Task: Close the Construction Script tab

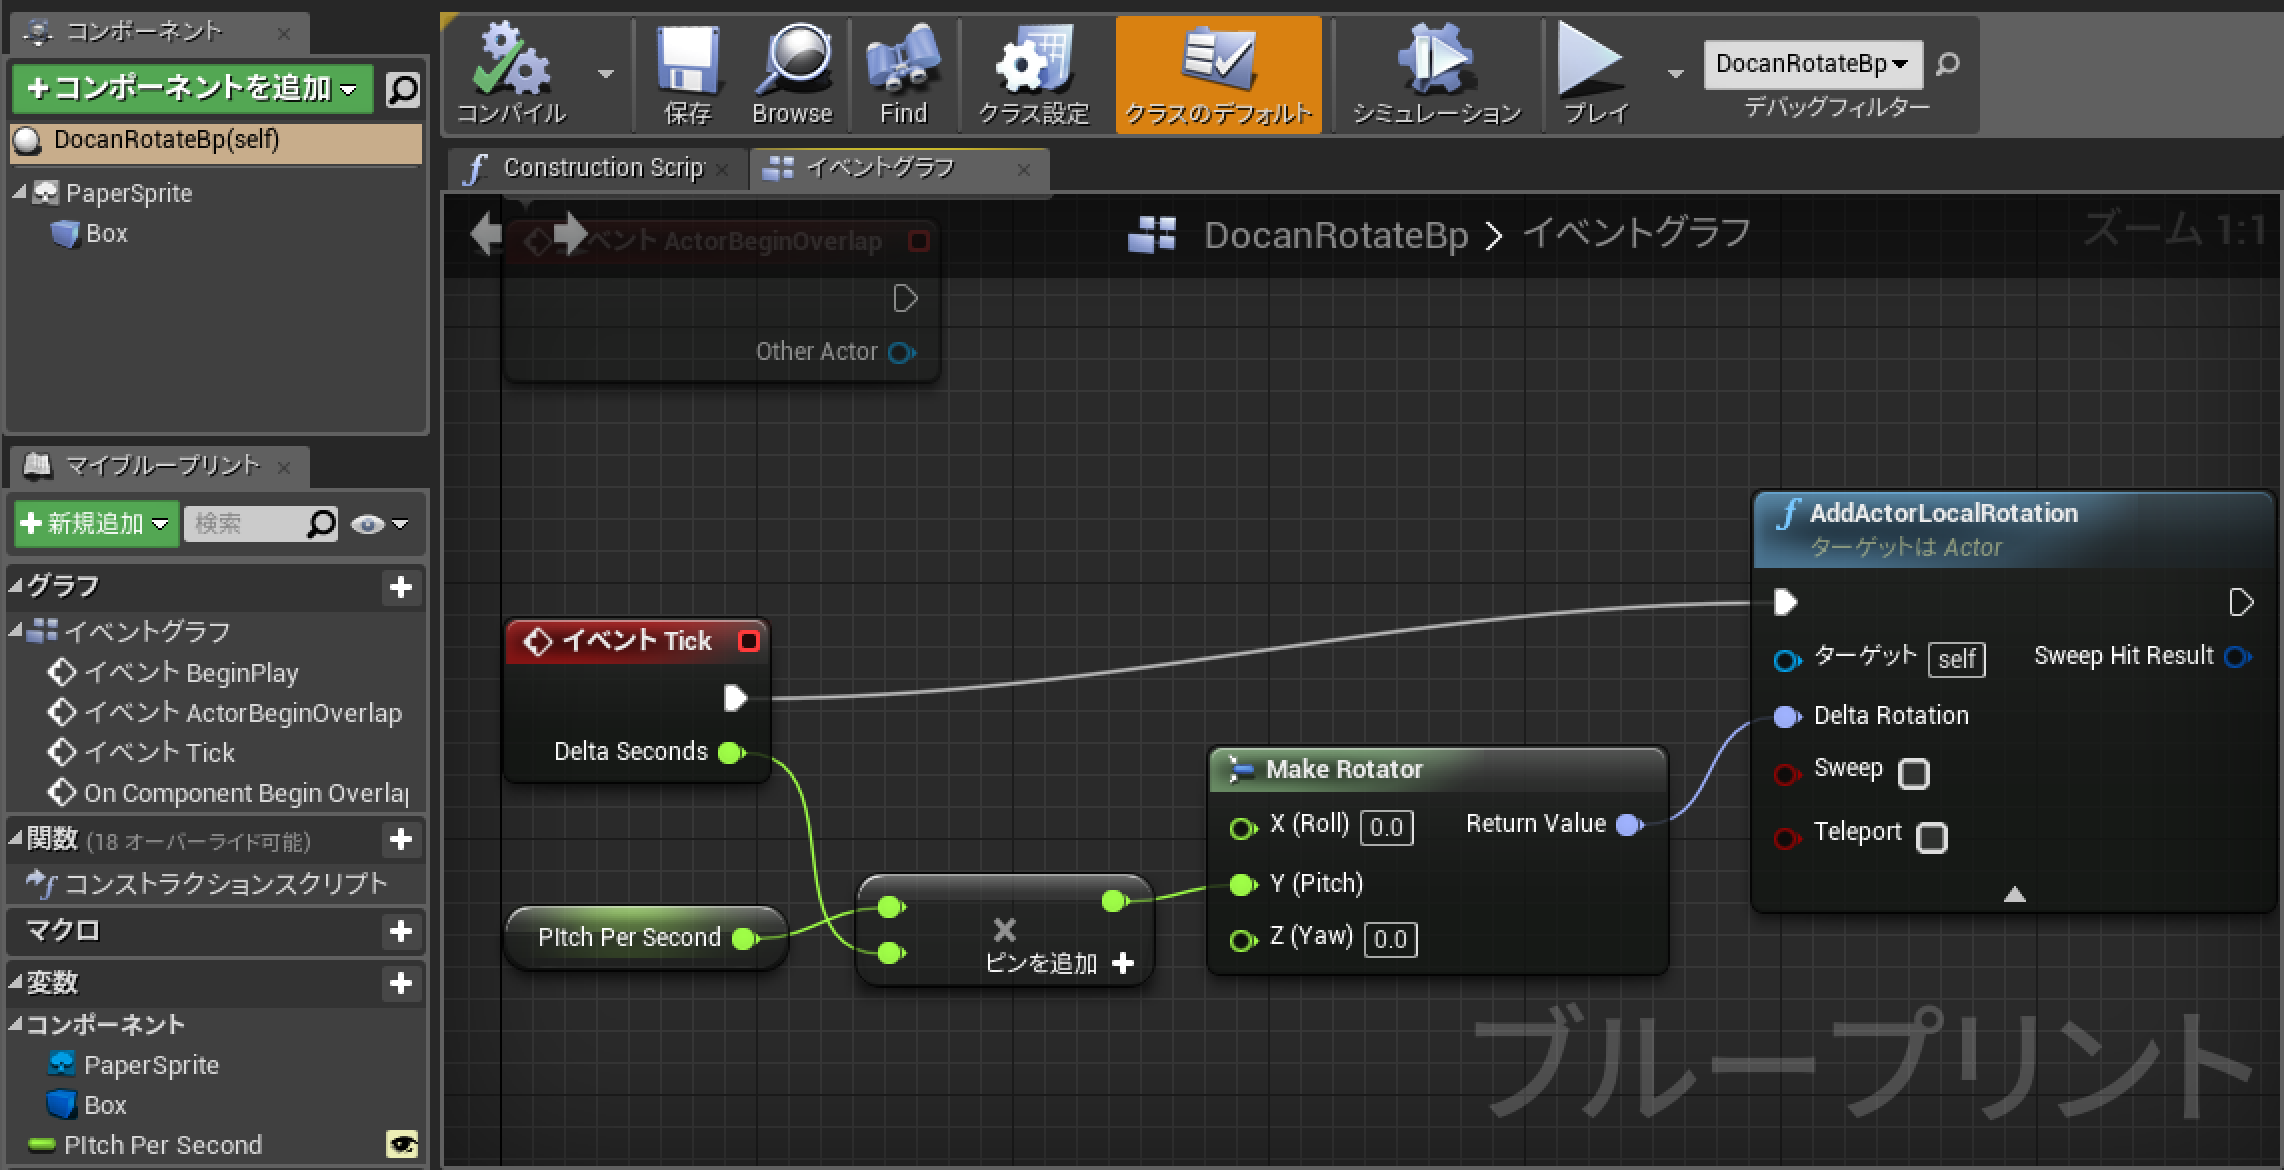Action: point(723,170)
